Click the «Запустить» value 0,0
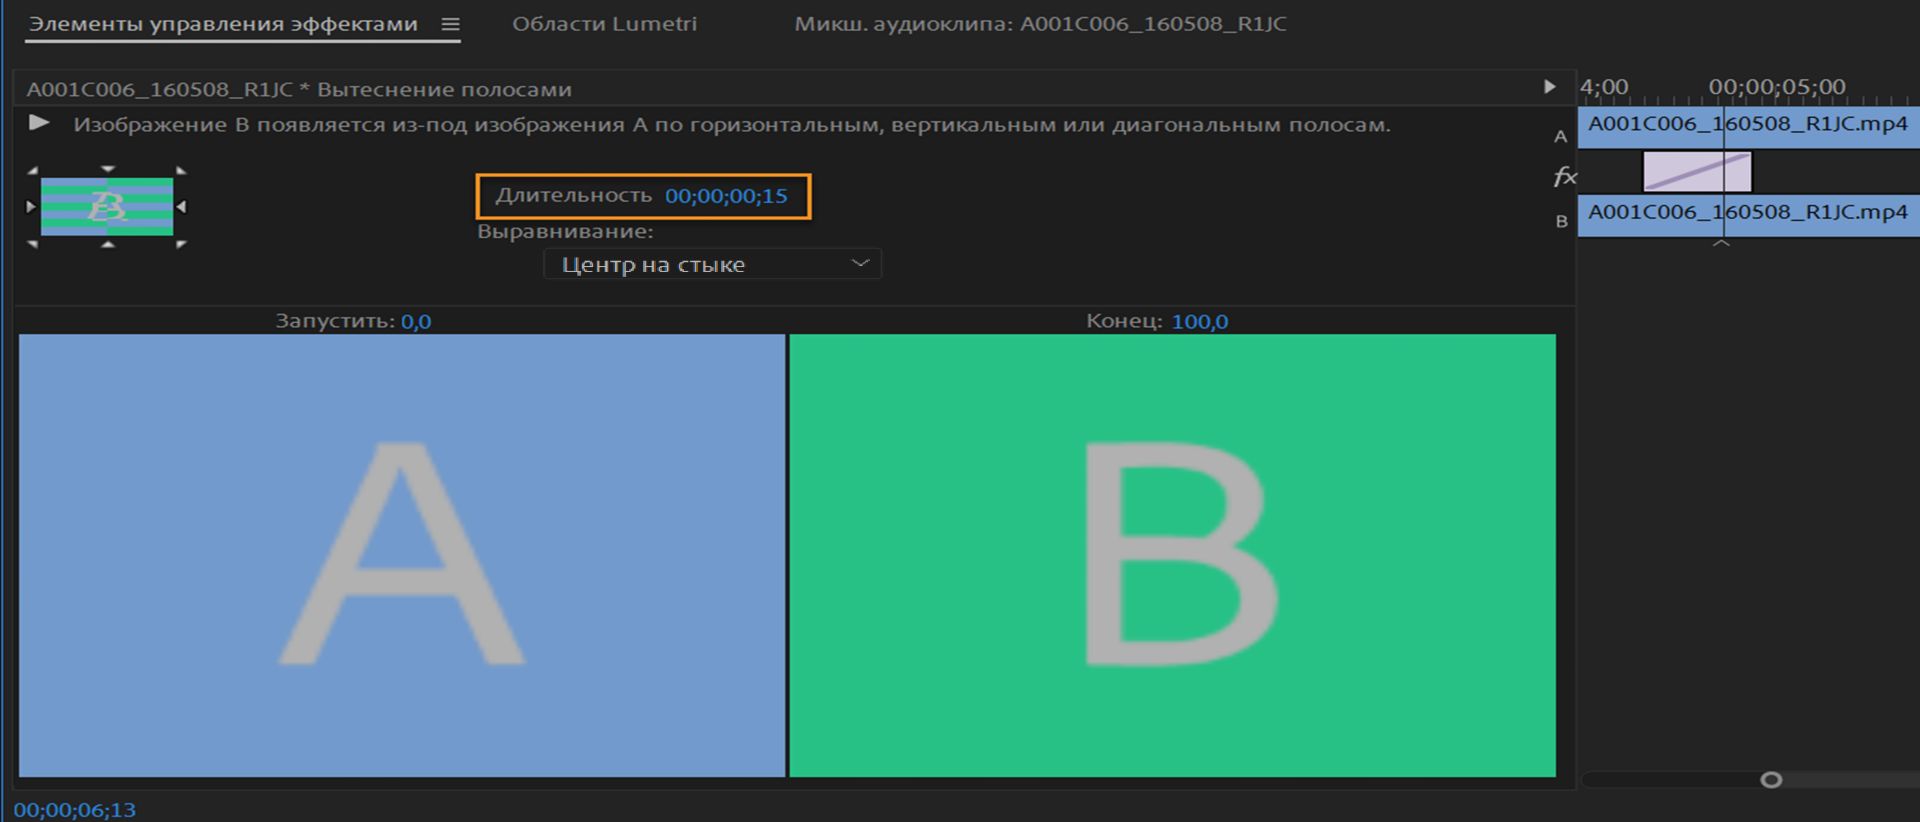The width and height of the screenshot is (1920, 822). (416, 321)
